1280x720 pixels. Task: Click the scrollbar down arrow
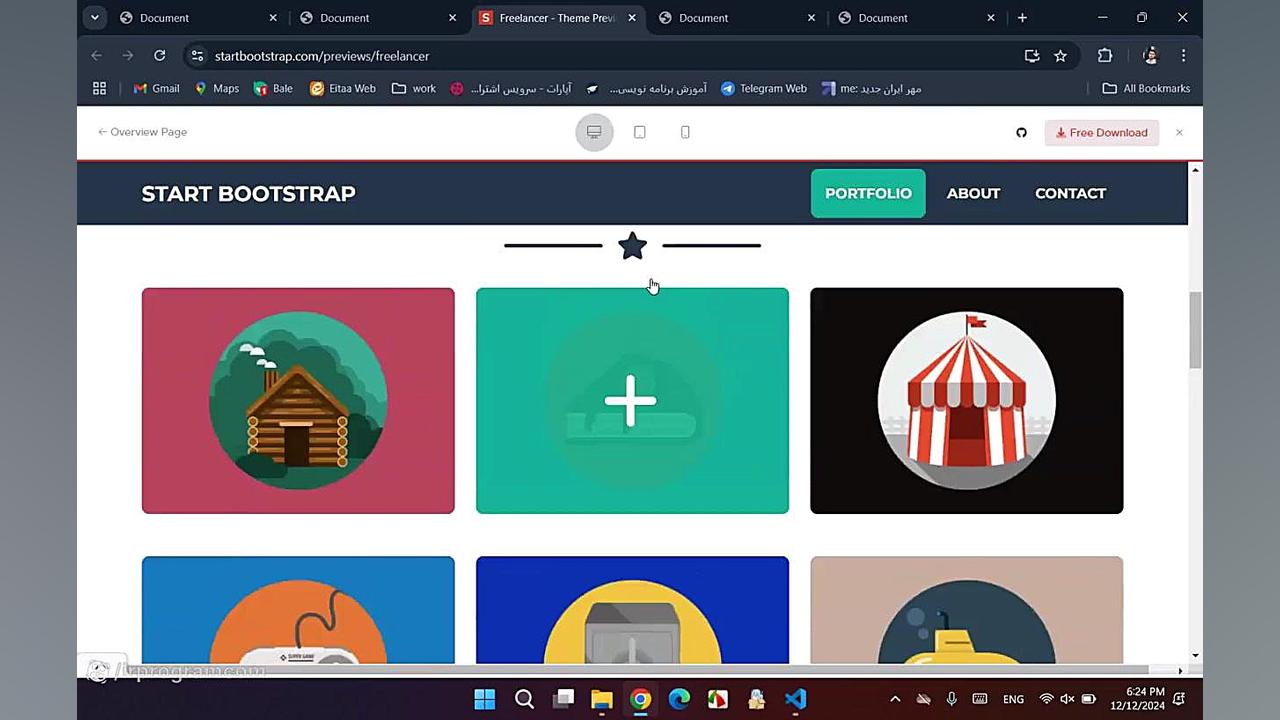click(1195, 655)
